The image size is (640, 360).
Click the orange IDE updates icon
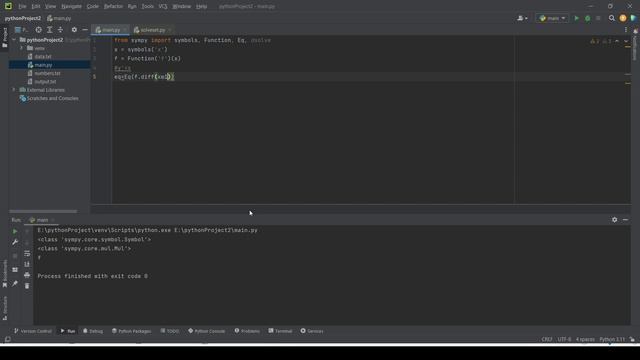tap(622, 18)
